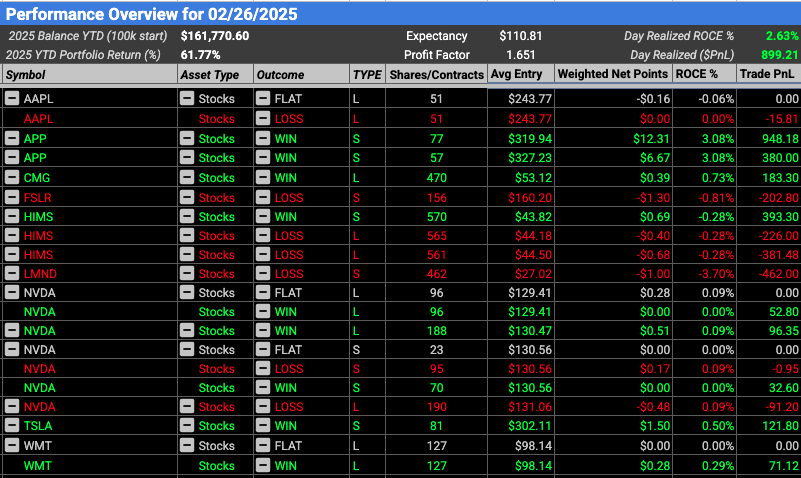Collapse Stocks asset type in the TSLA row
The height and width of the screenshot is (478, 801).
point(187,425)
